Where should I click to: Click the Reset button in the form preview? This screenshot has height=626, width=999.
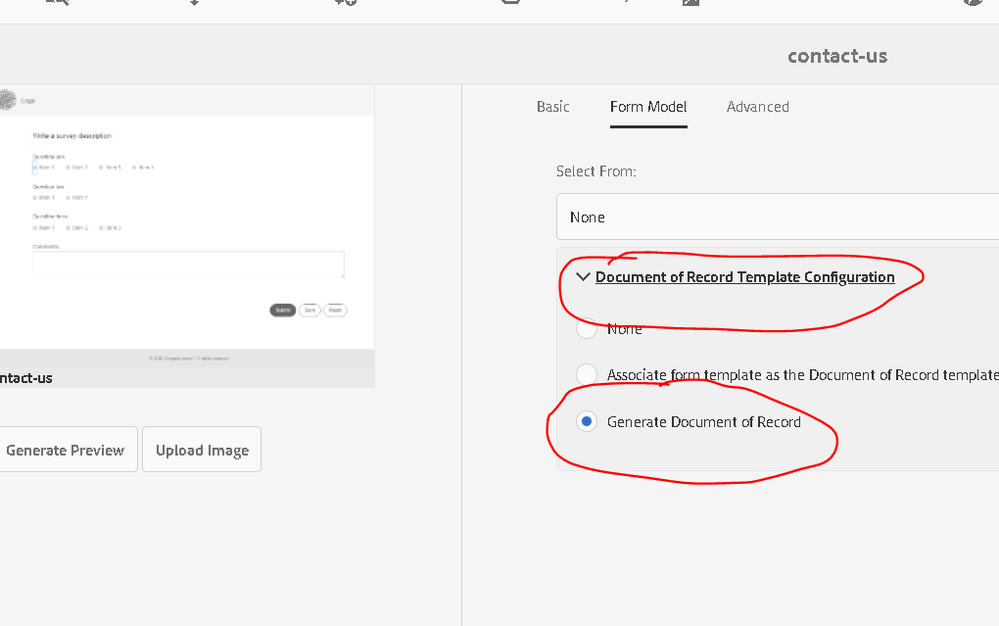(335, 310)
